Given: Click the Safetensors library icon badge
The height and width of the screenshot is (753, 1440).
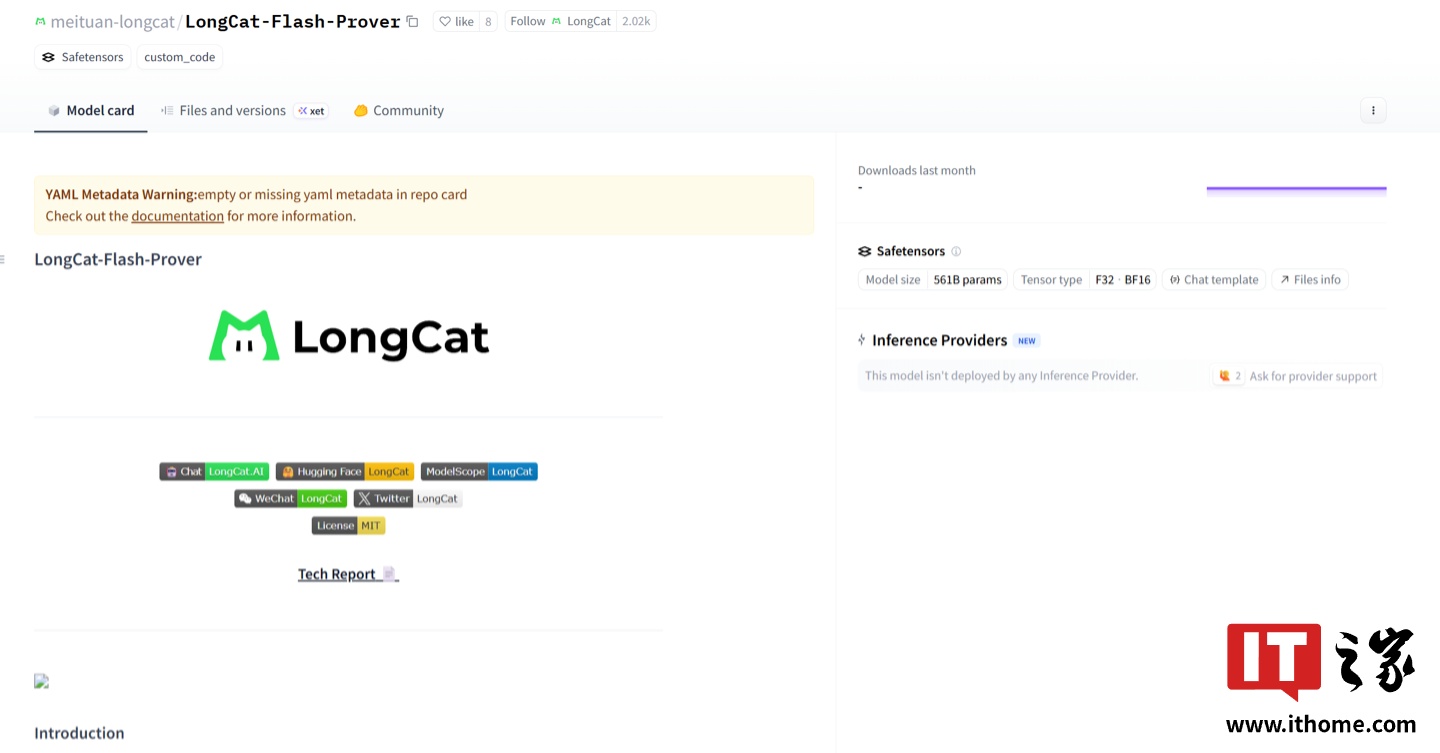Looking at the screenshot, I should pyautogui.click(x=49, y=57).
